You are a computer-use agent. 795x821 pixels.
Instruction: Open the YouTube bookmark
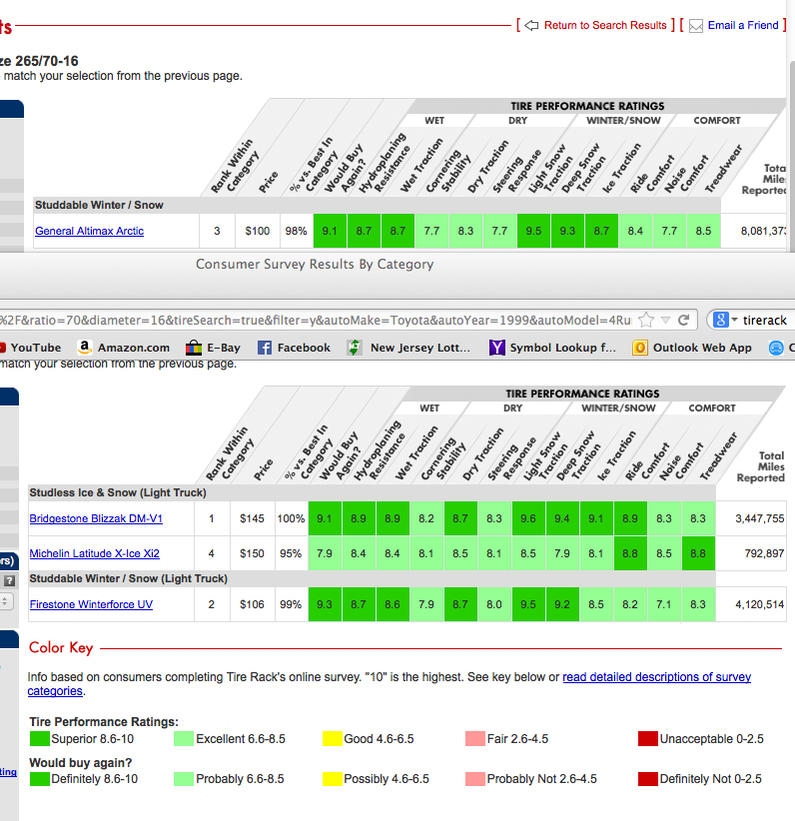30,348
